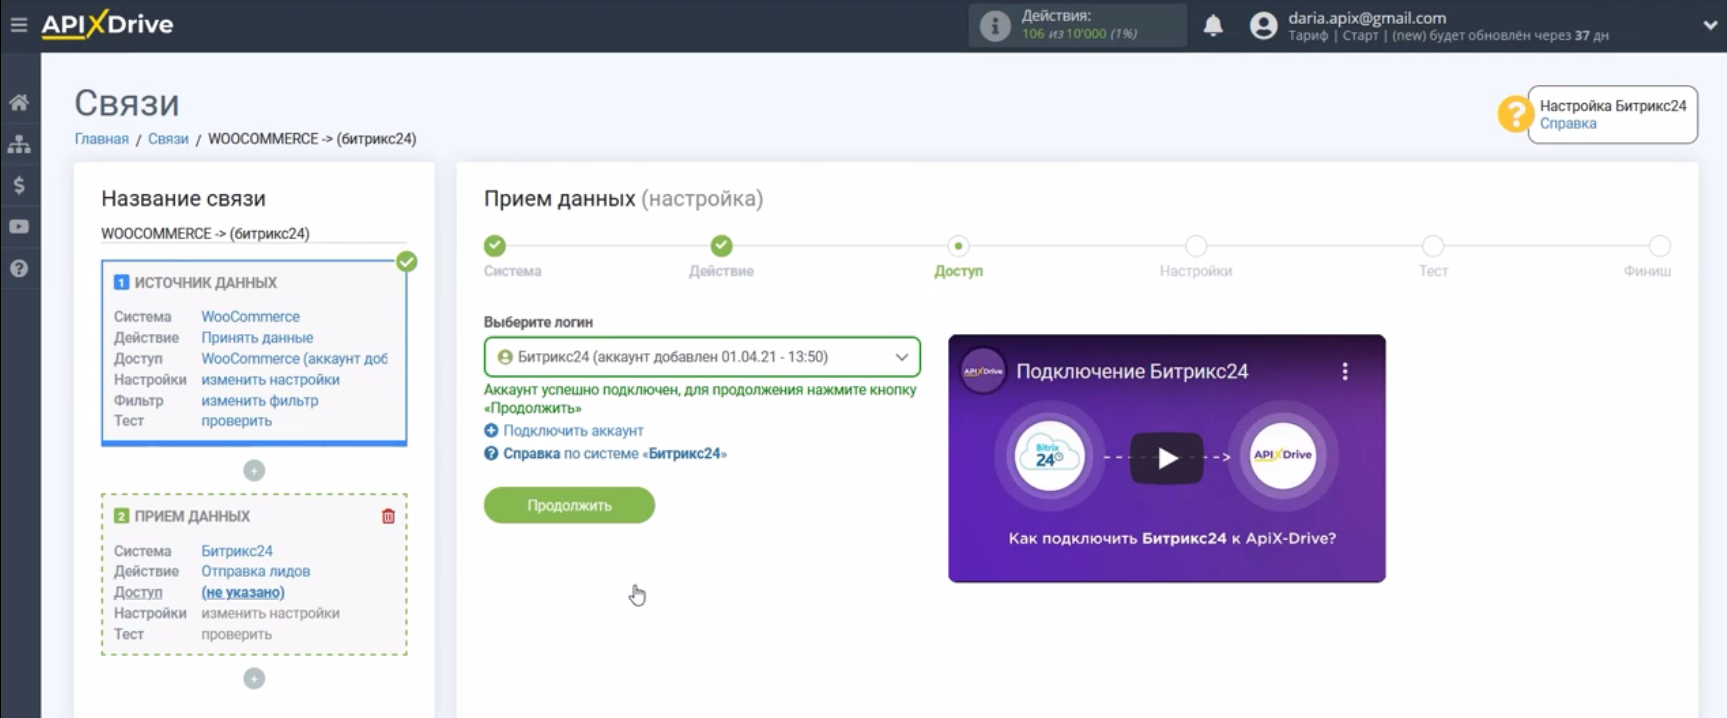This screenshot has height=718, width=1727.
Task: Open the YouTube video sidebar icon
Action: (19, 227)
